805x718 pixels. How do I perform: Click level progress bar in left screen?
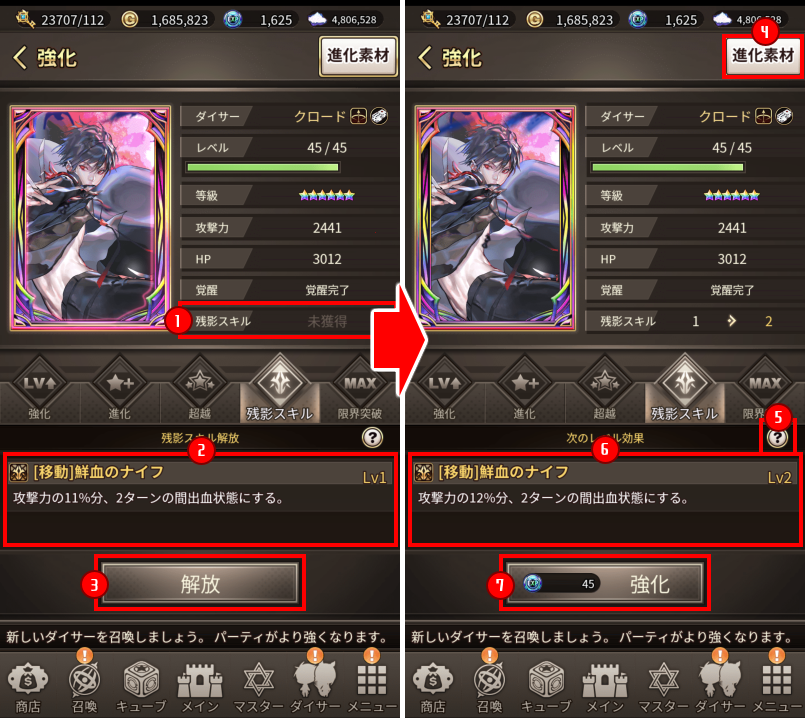(263, 167)
